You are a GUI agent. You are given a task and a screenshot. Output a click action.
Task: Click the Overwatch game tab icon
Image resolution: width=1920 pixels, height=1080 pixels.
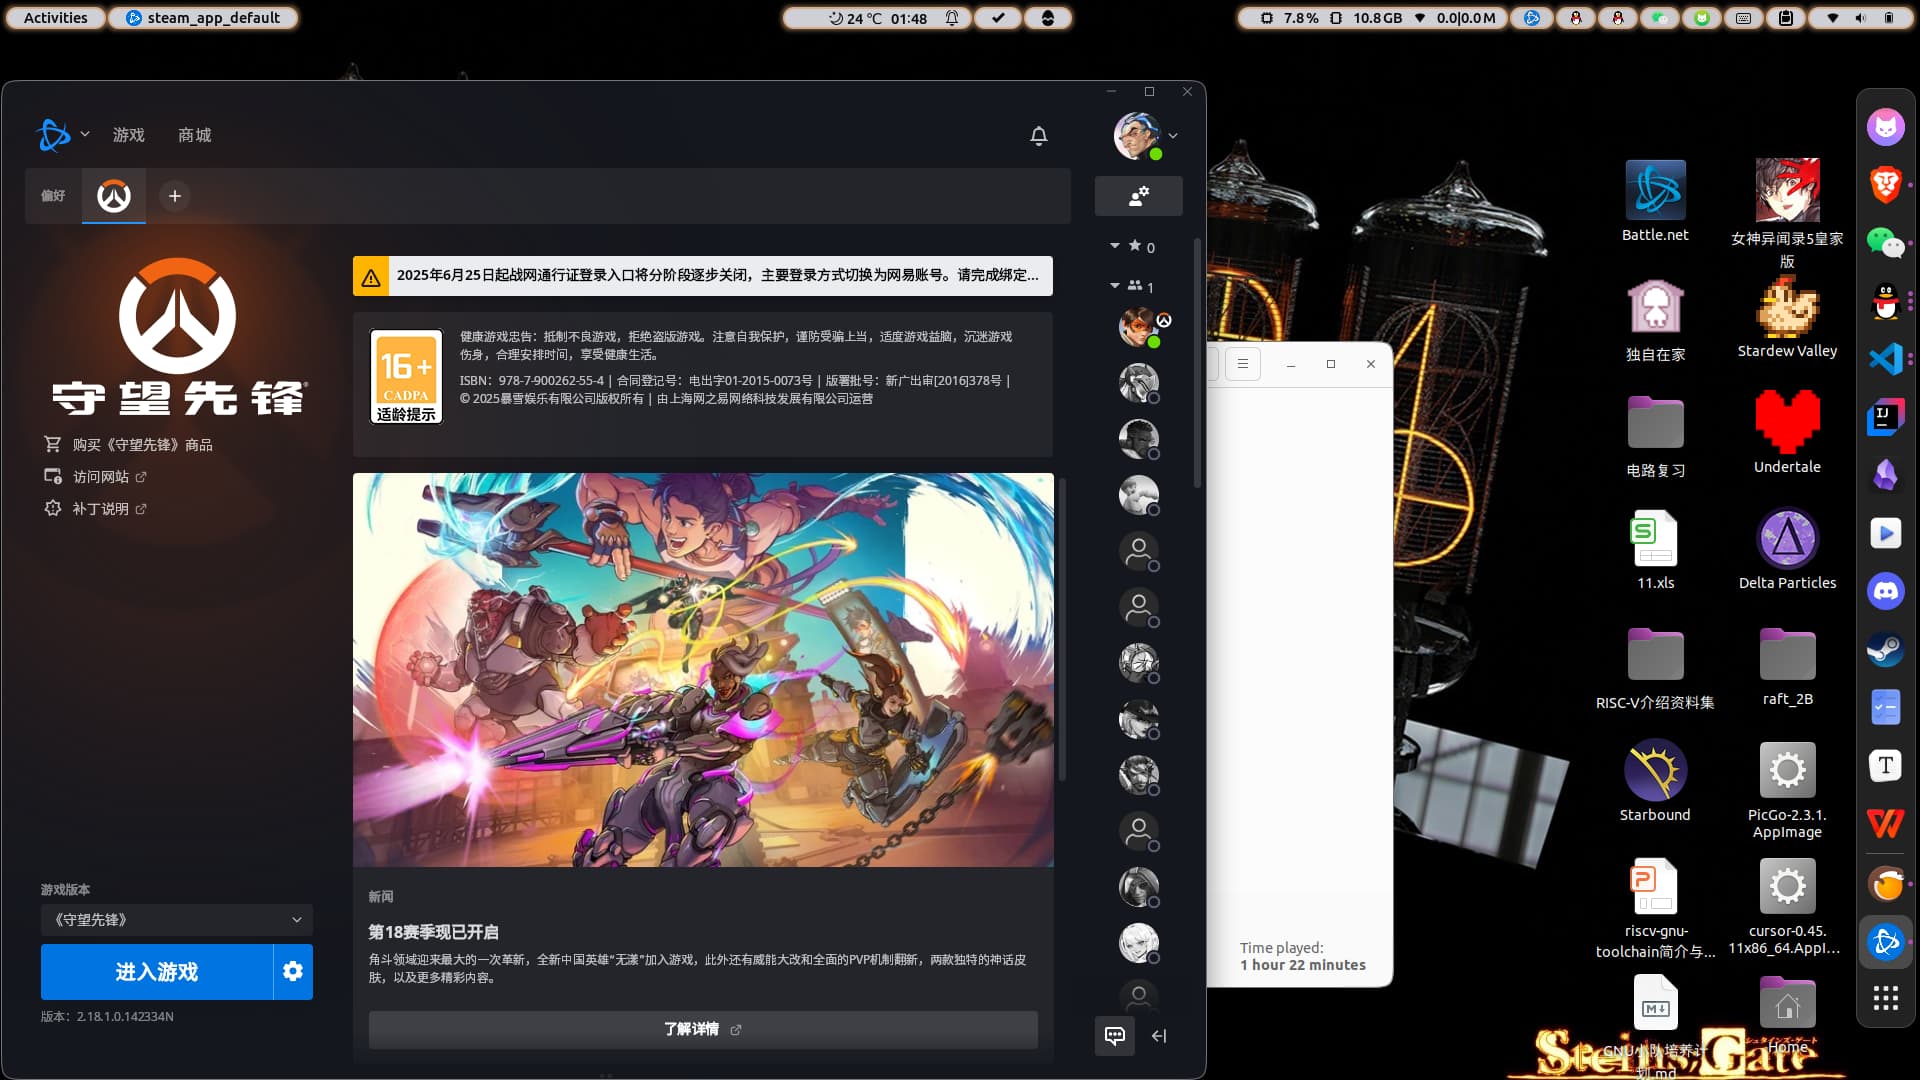click(114, 196)
